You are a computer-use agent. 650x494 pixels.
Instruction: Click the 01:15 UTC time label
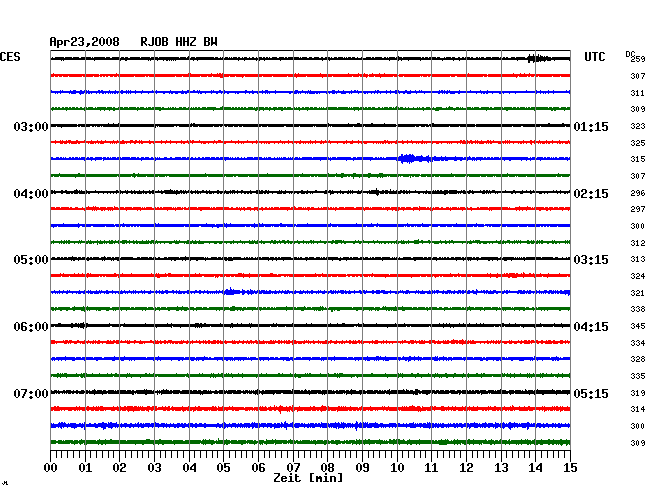pyautogui.click(x=591, y=126)
